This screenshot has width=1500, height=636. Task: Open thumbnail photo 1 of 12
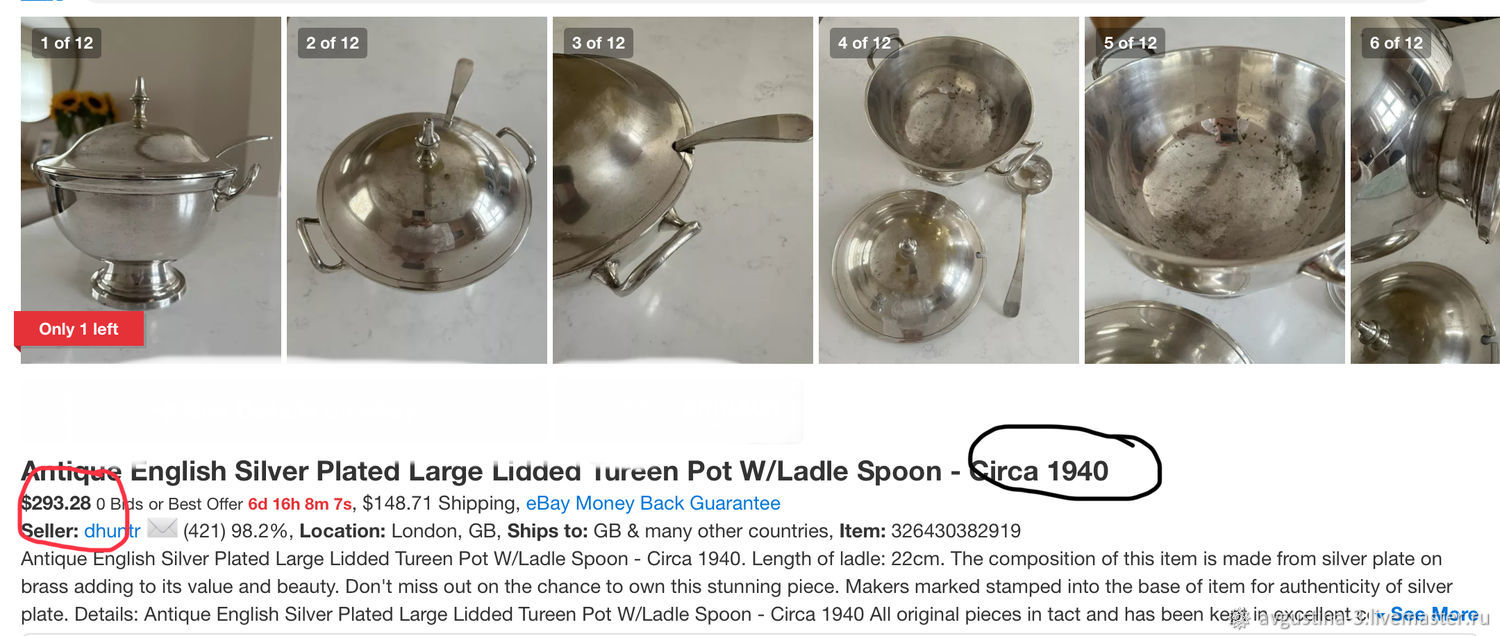click(151, 189)
